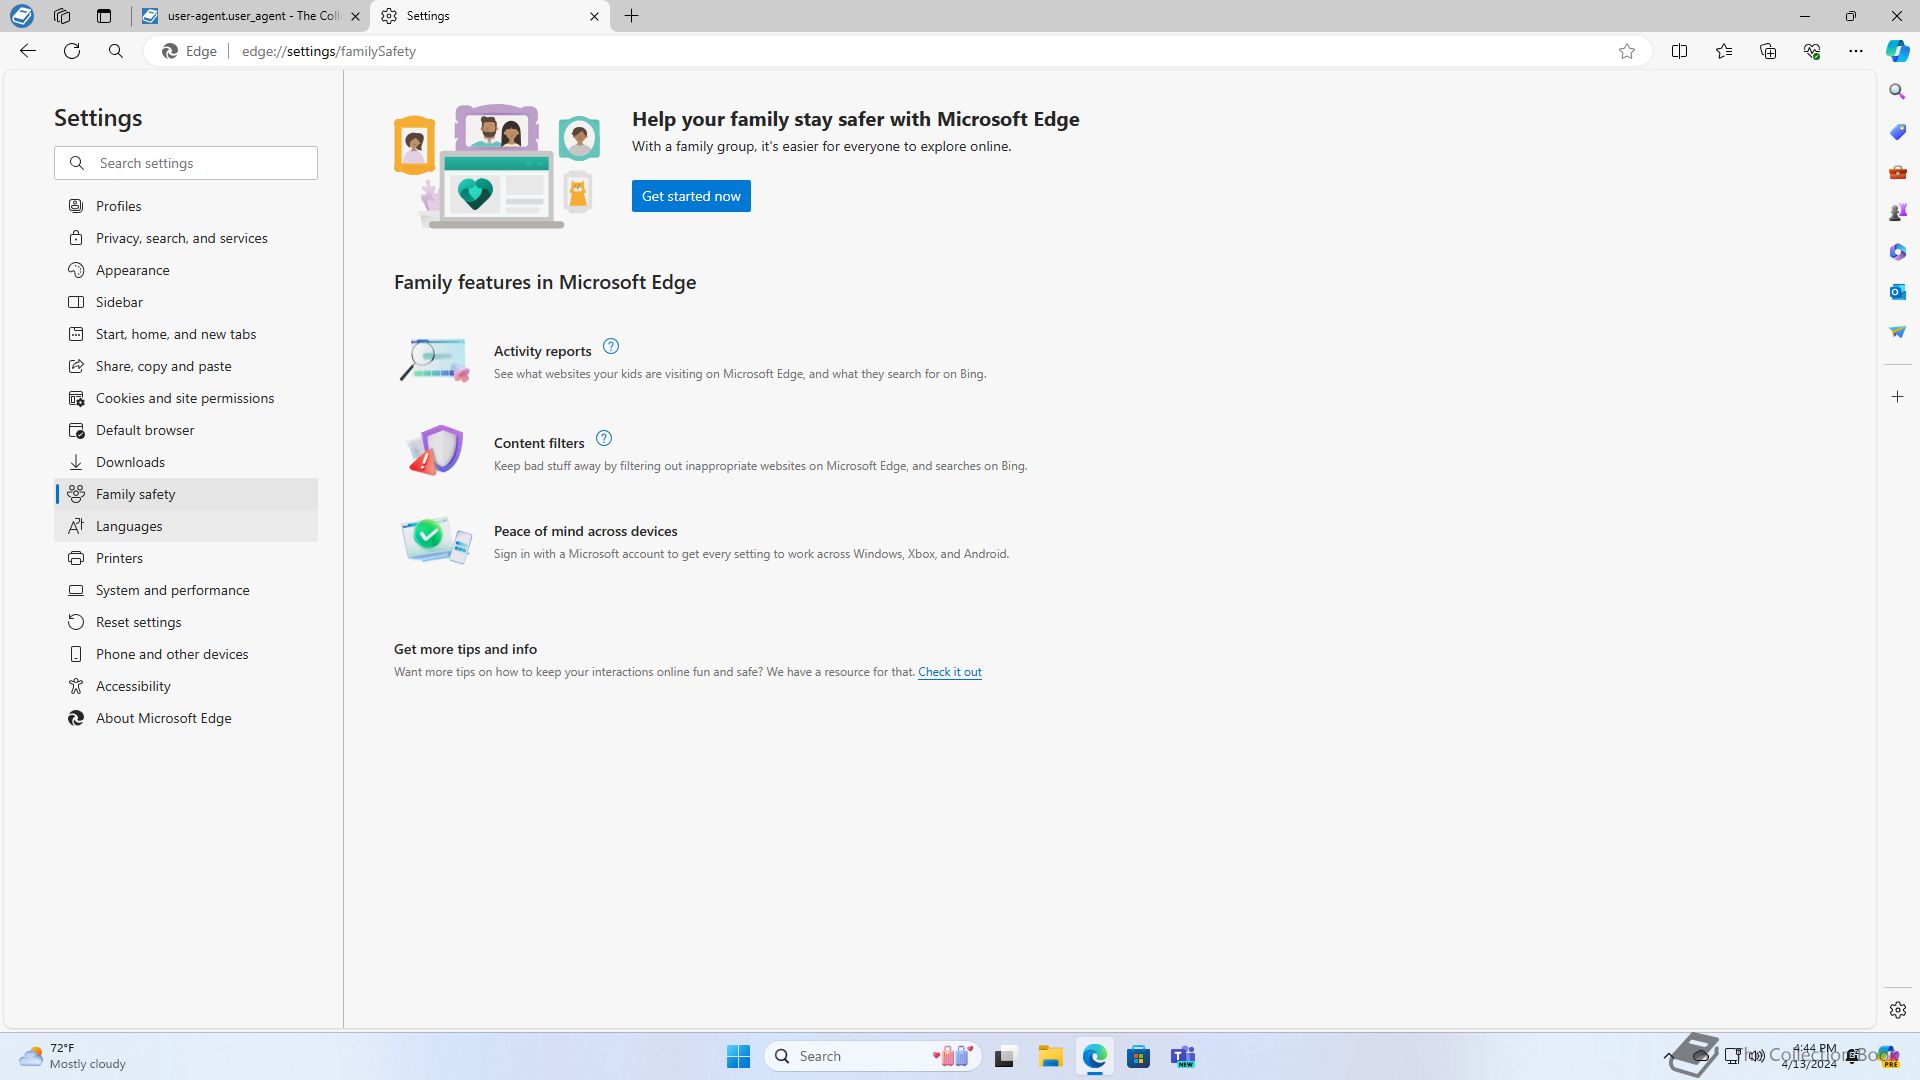The image size is (1920, 1080).
Task: Open the sidebar Search icon
Action: [1898, 92]
